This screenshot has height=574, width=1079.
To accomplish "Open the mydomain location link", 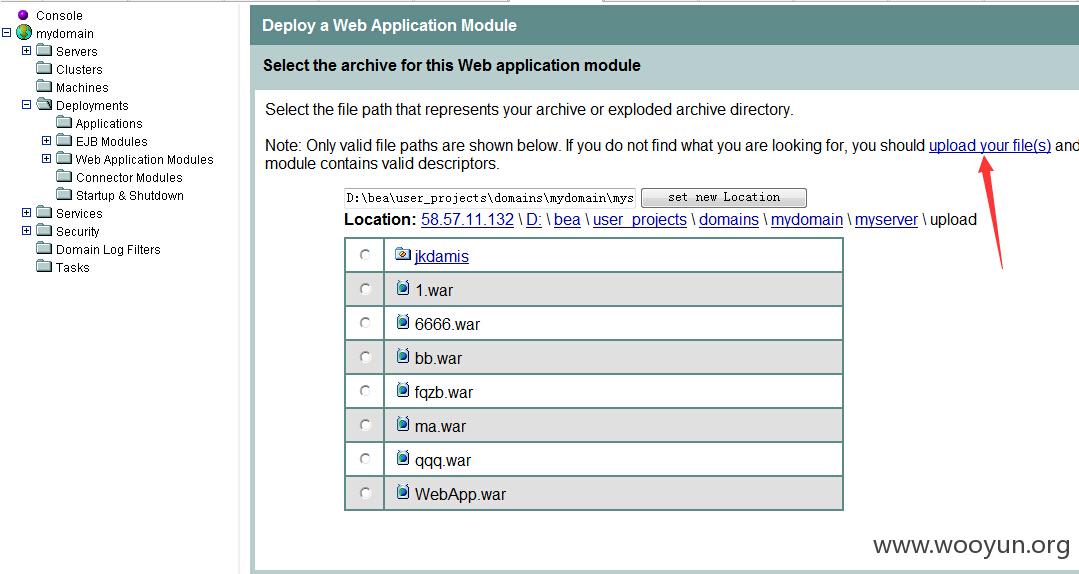I will pos(806,220).
